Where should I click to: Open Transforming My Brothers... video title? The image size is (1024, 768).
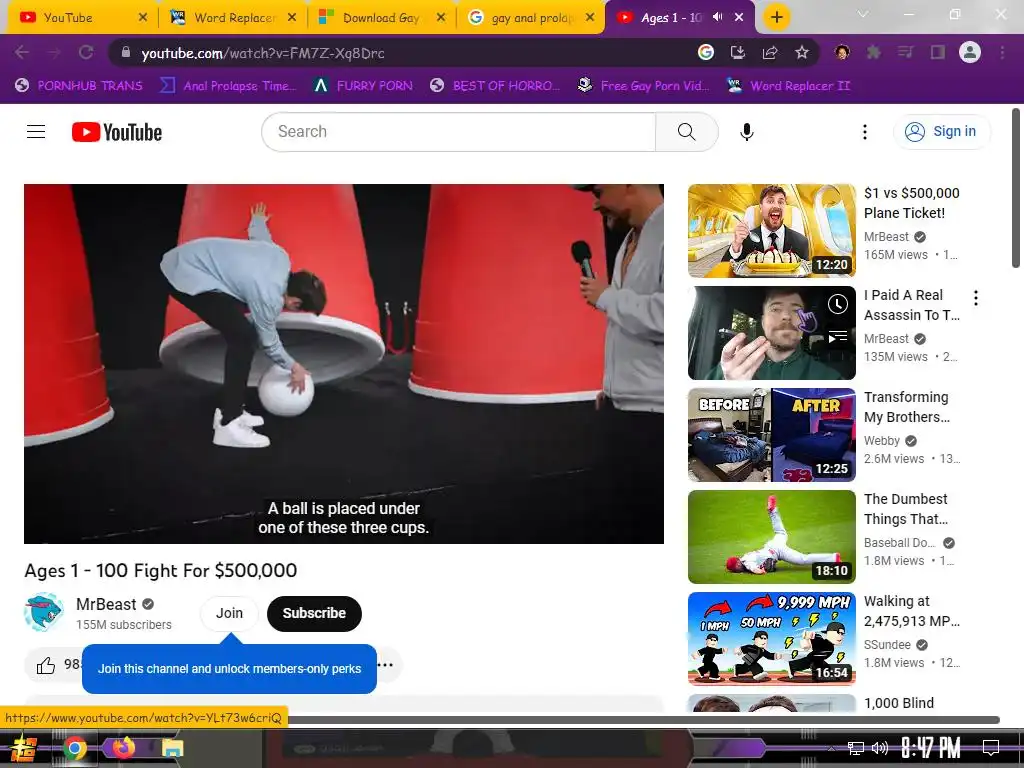tap(907, 407)
